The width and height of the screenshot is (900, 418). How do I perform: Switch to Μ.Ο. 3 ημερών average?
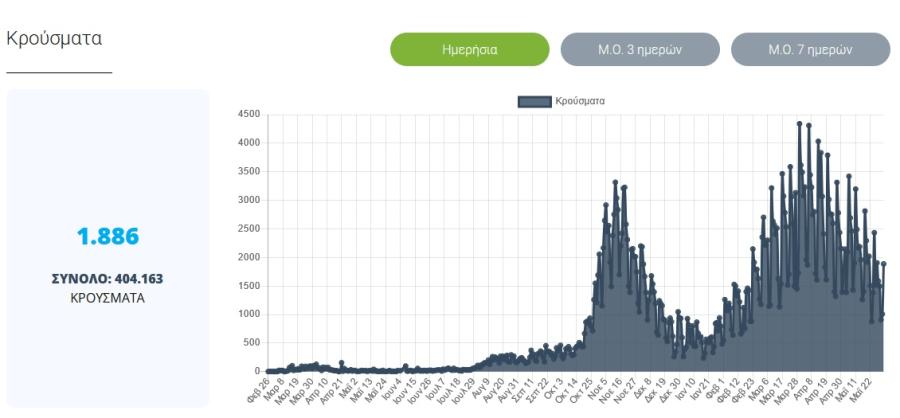[640, 49]
